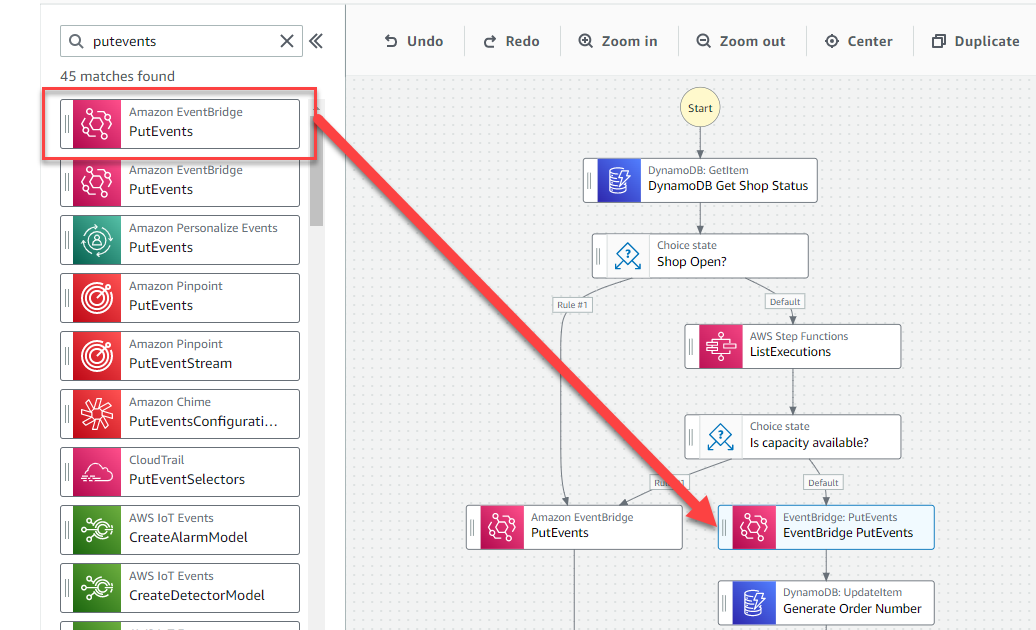Click PutEventStream label in list
Screen dimensions: 1036x630
[x=180, y=363]
